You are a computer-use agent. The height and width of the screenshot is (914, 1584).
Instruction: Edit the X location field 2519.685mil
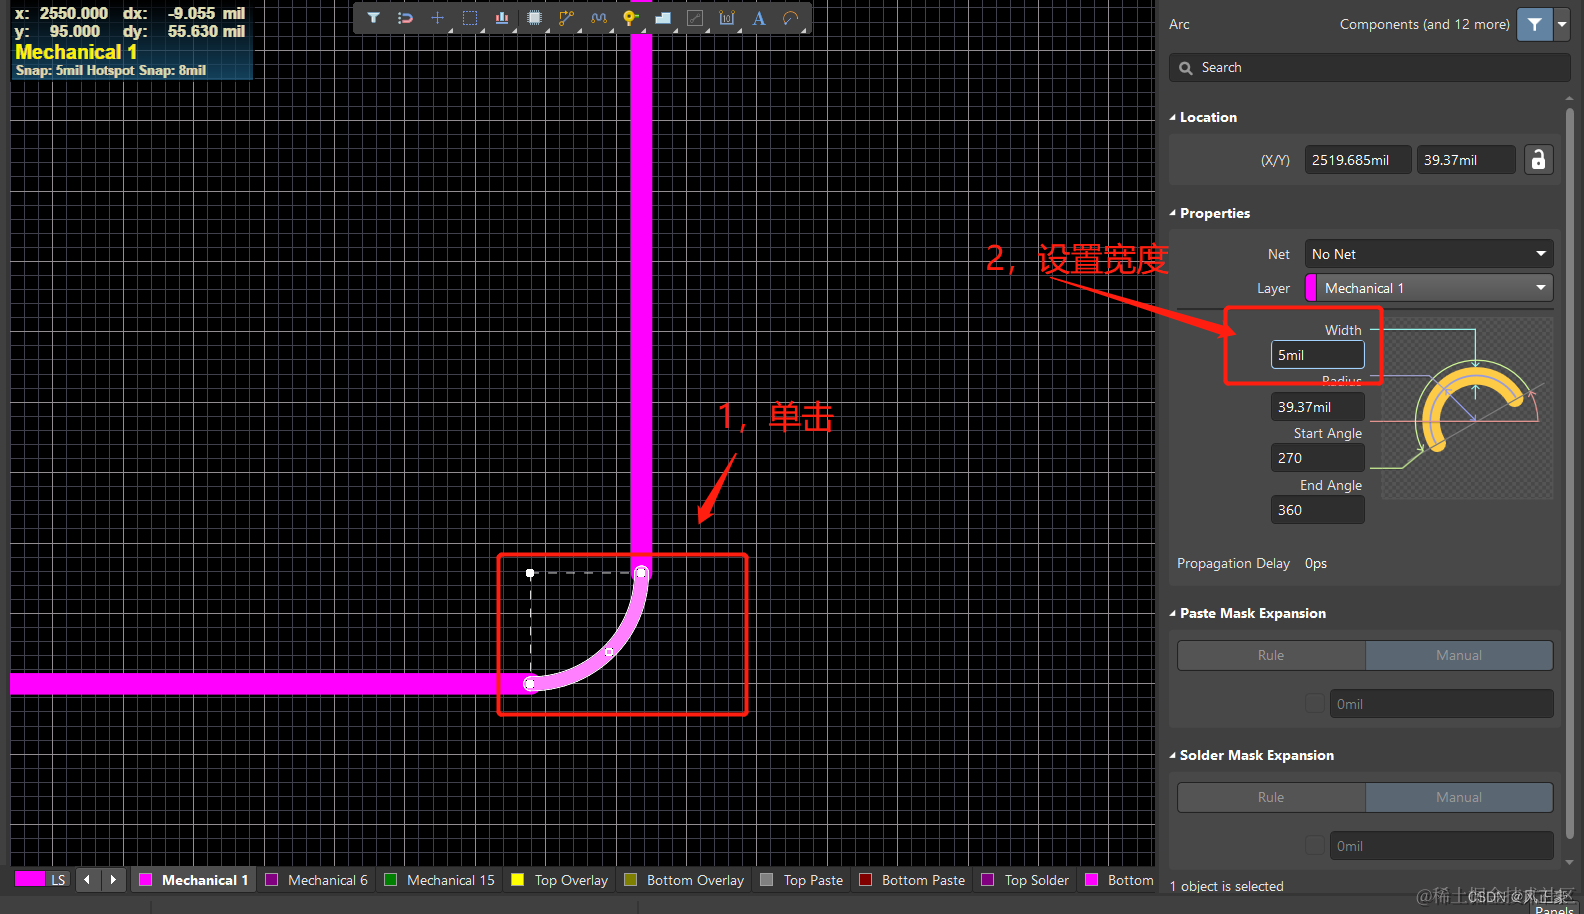click(1358, 160)
